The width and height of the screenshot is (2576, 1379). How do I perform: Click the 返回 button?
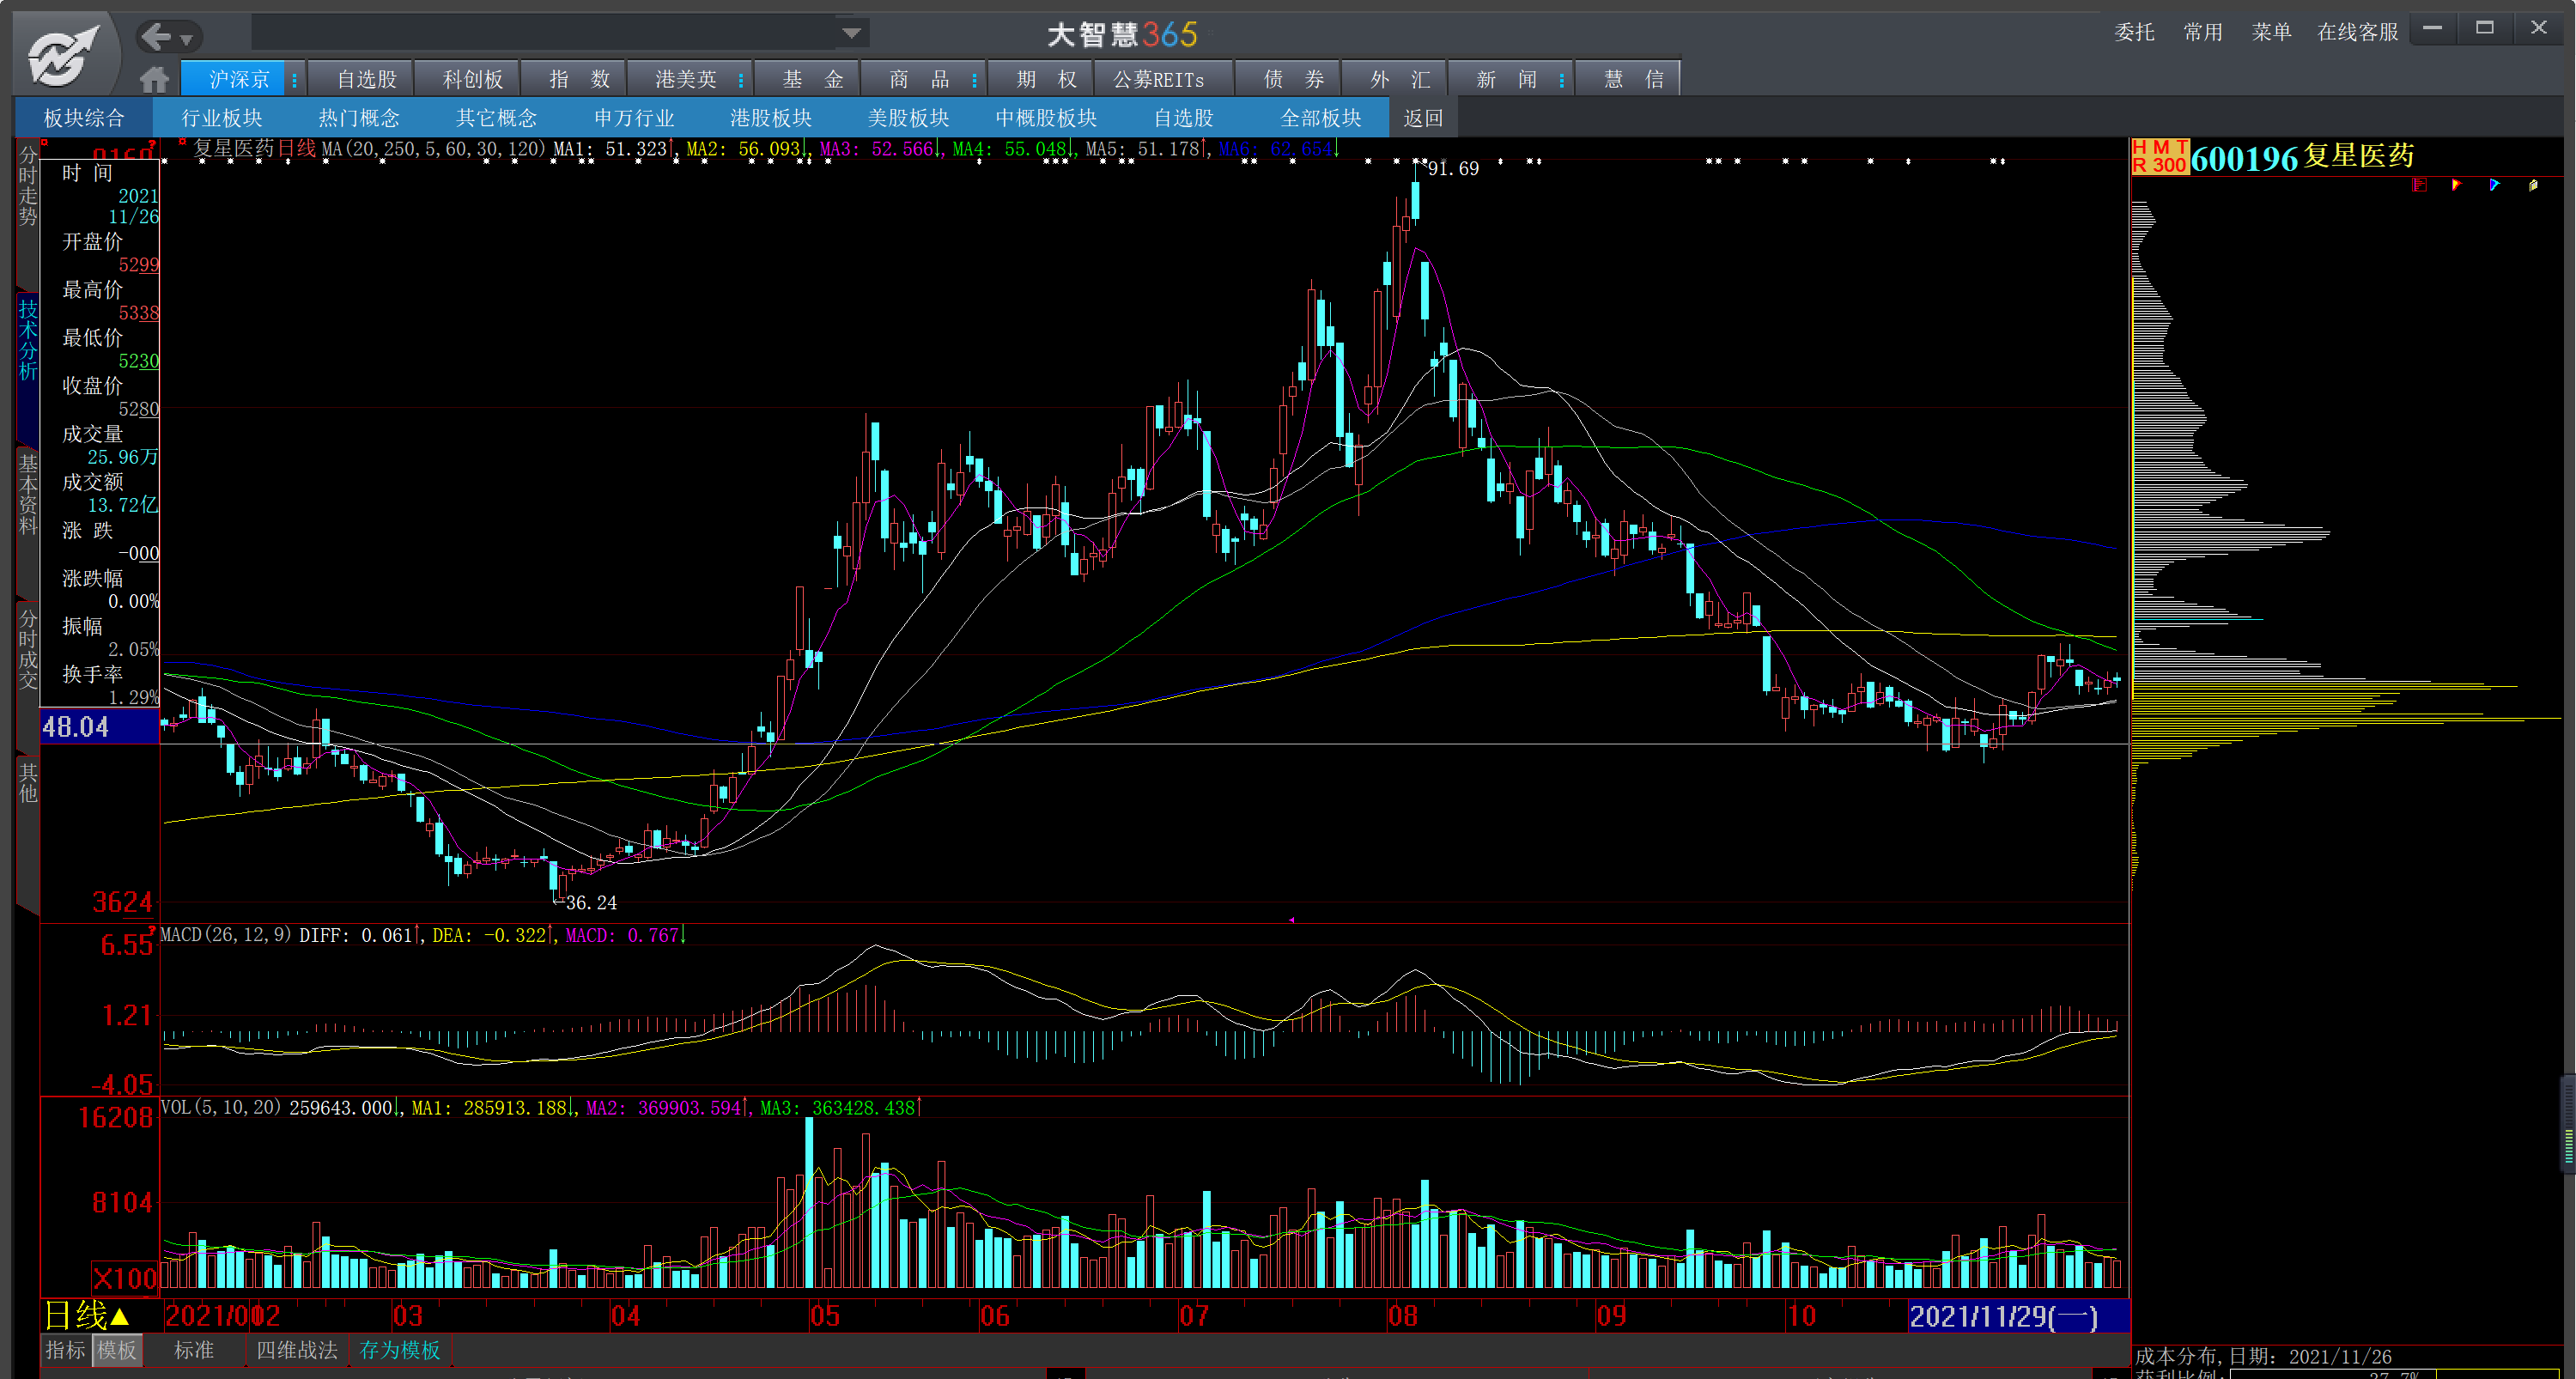click(1422, 118)
